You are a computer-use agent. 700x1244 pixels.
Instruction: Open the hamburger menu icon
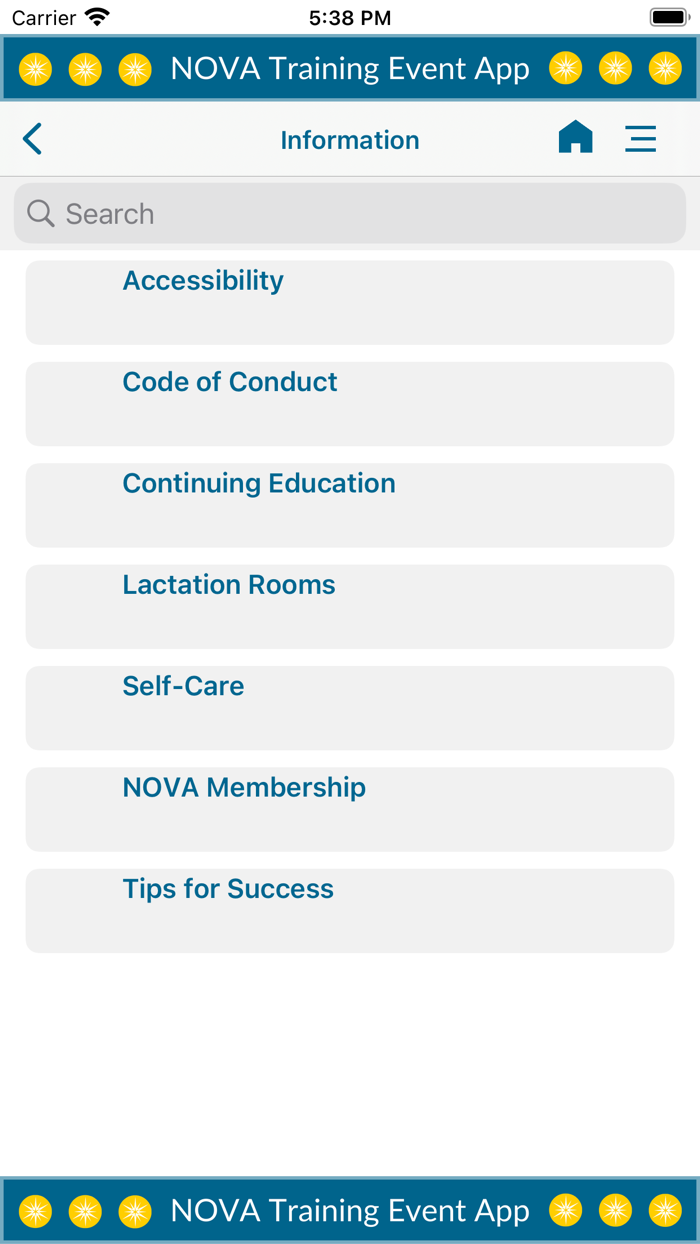pos(641,138)
